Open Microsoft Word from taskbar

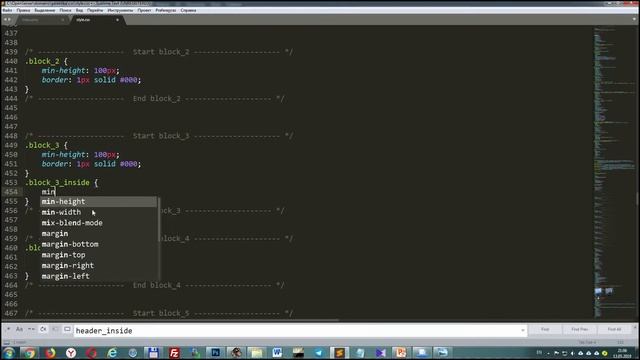point(277,353)
